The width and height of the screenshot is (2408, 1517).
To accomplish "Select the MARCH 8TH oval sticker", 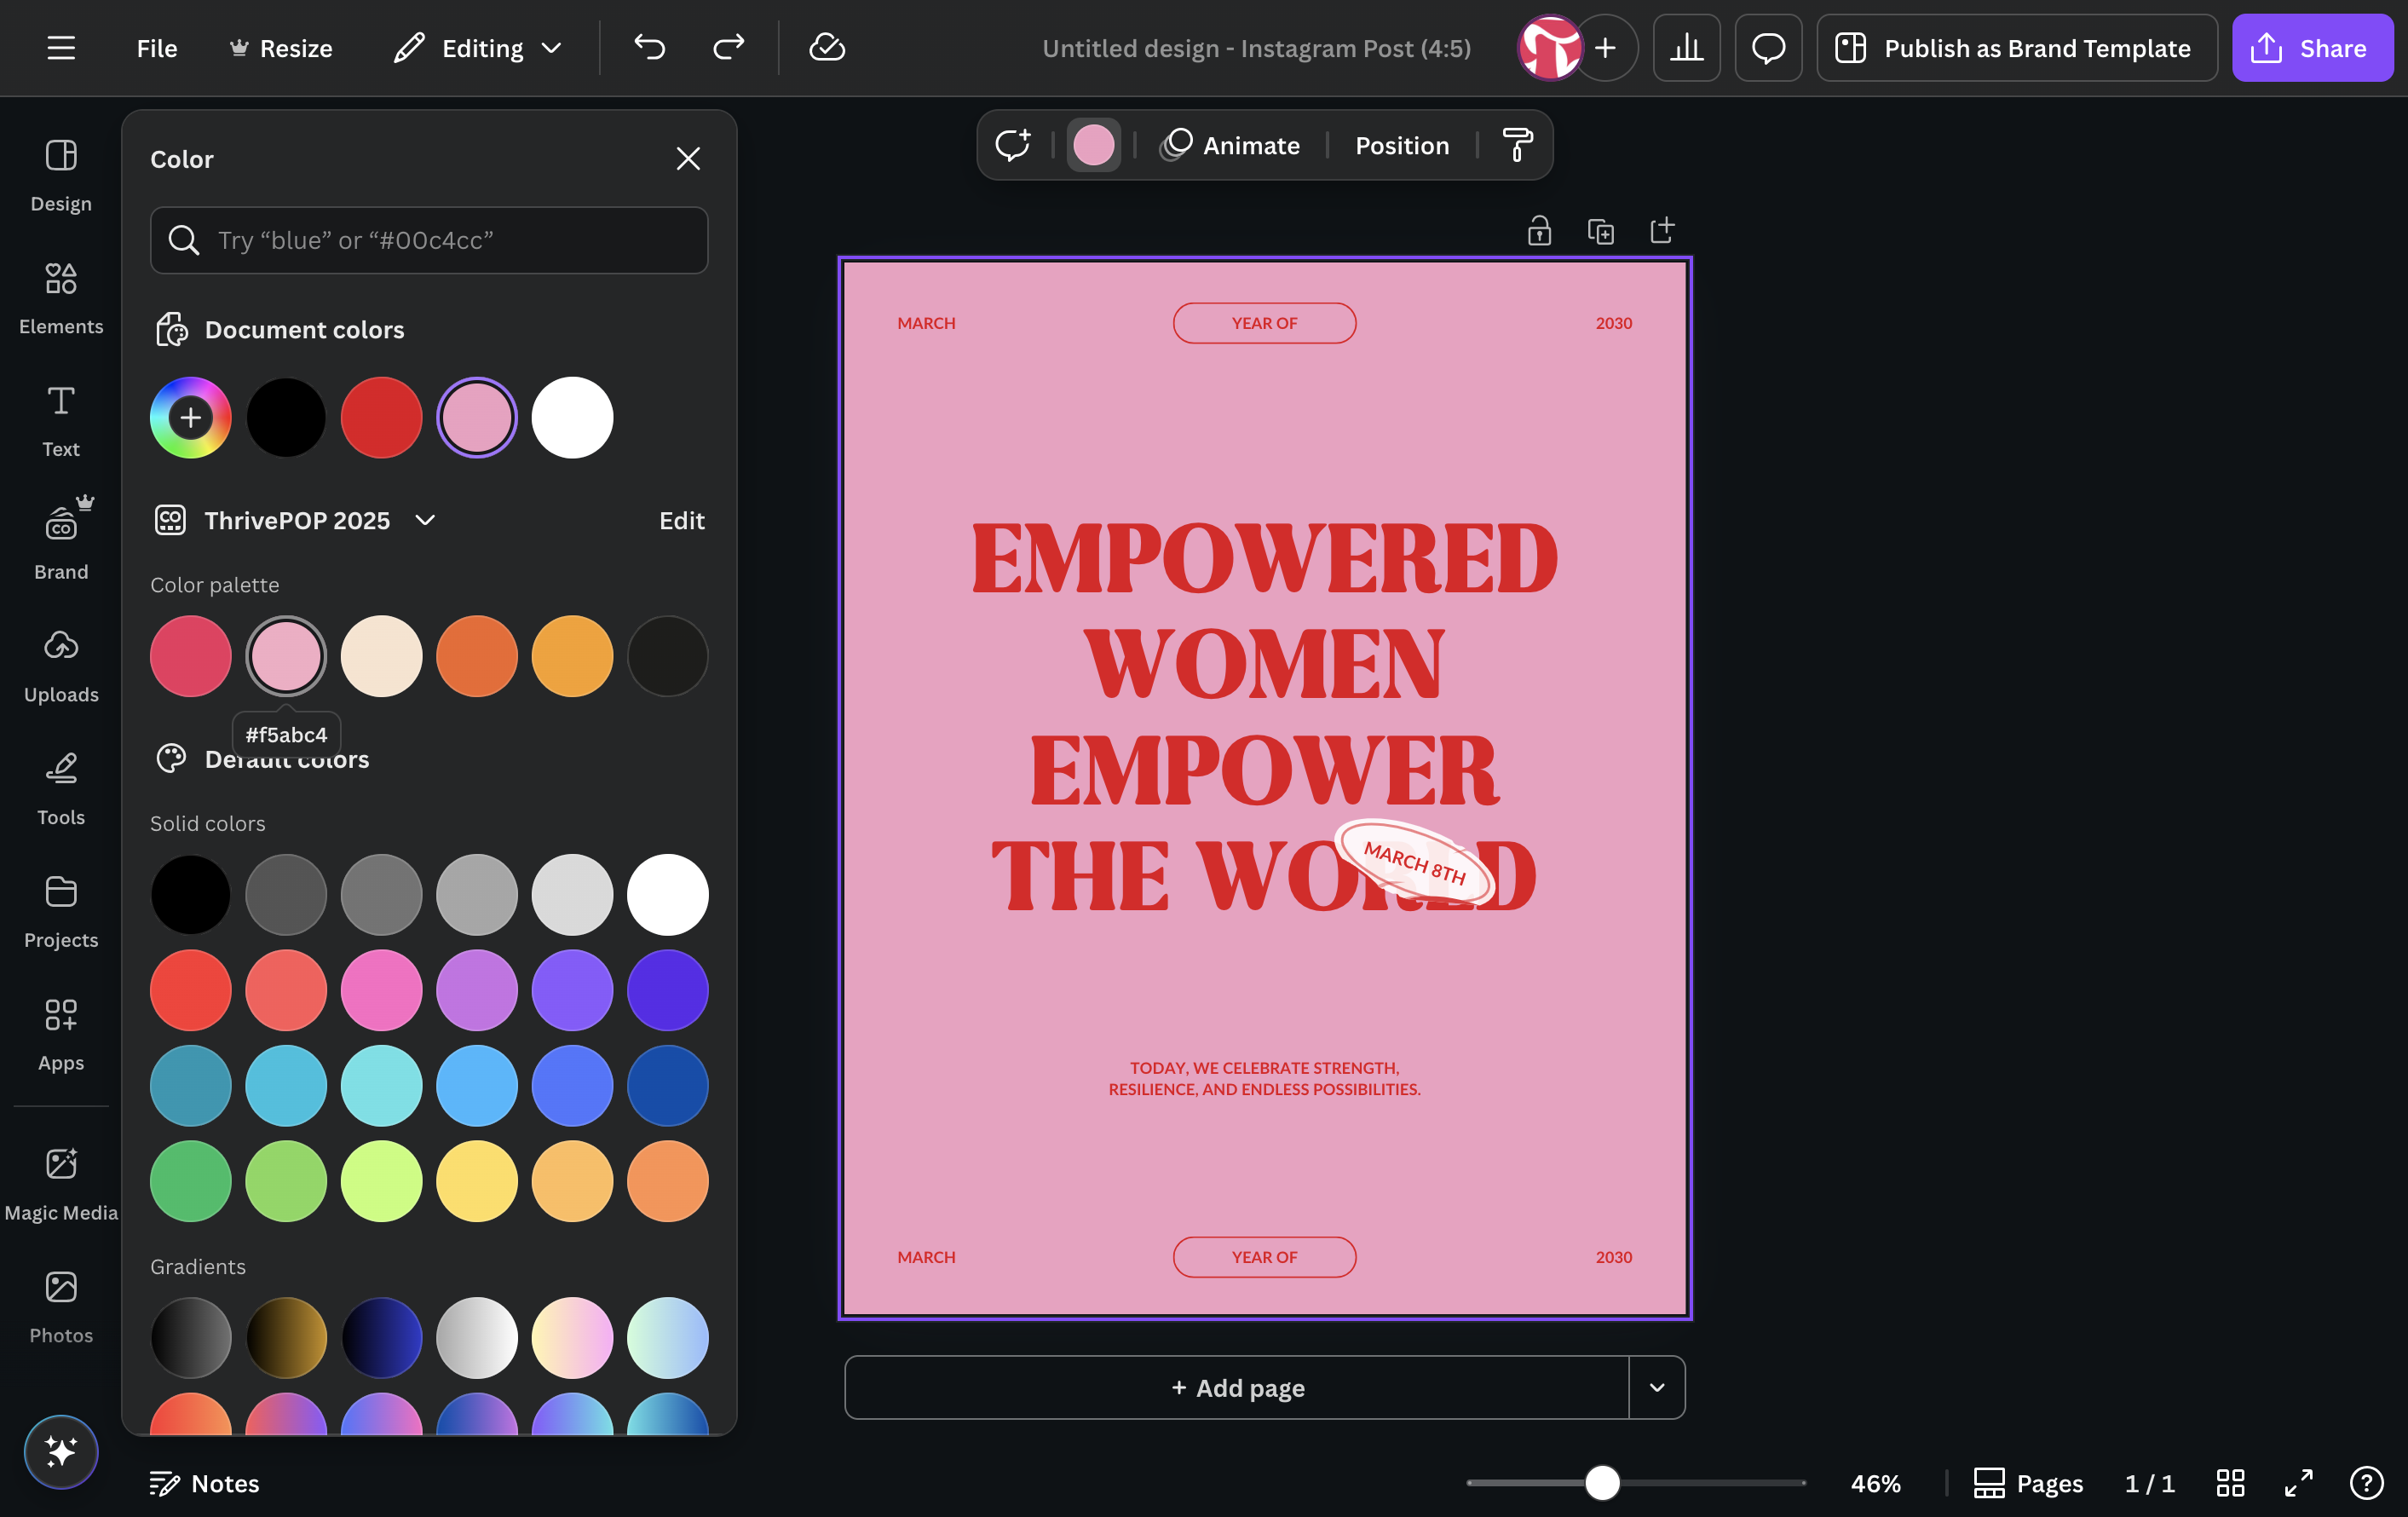I will [x=1415, y=863].
